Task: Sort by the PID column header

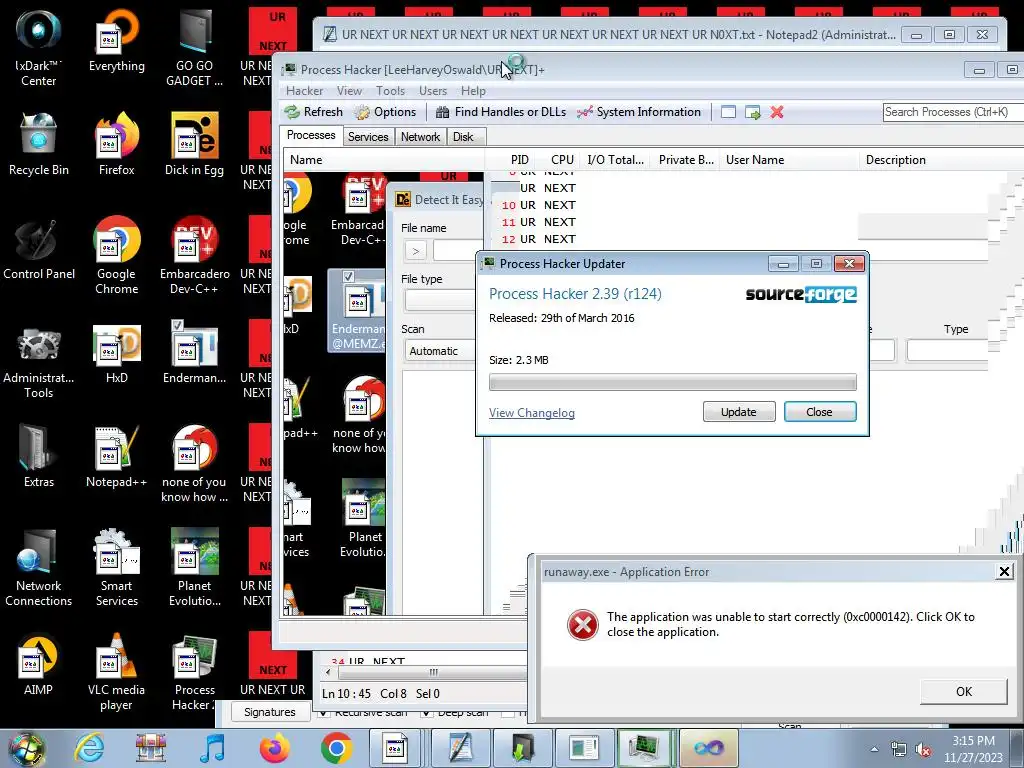Action: [520, 160]
